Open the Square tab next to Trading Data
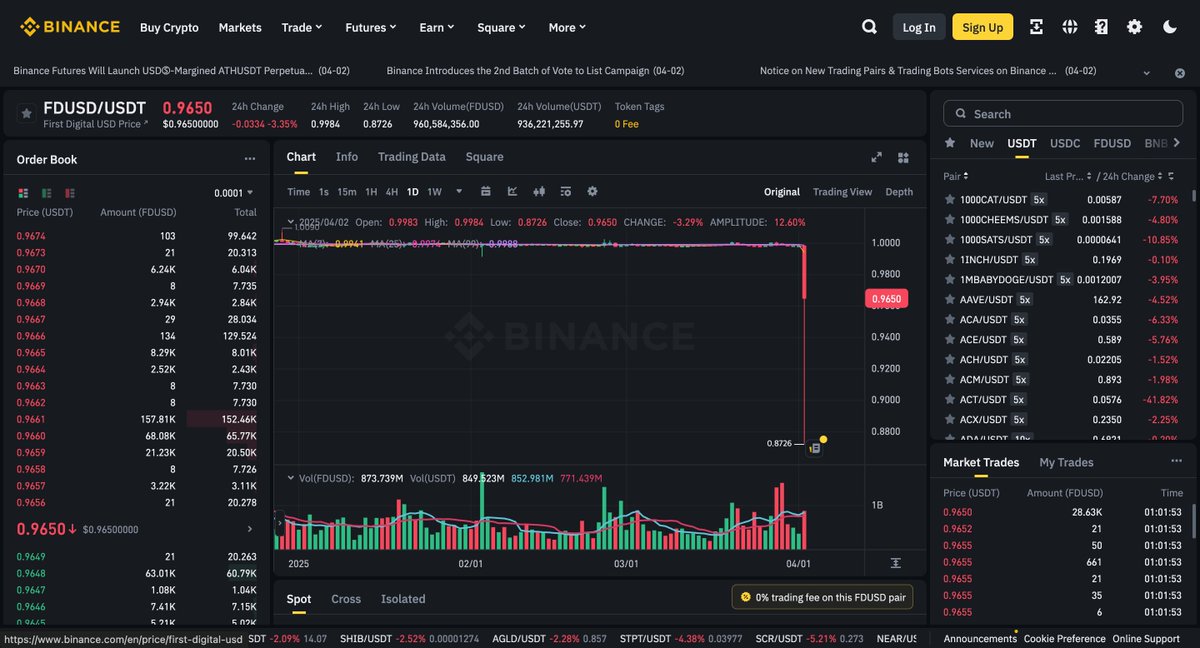Viewport: 1200px width, 648px height. pyautogui.click(x=485, y=157)
